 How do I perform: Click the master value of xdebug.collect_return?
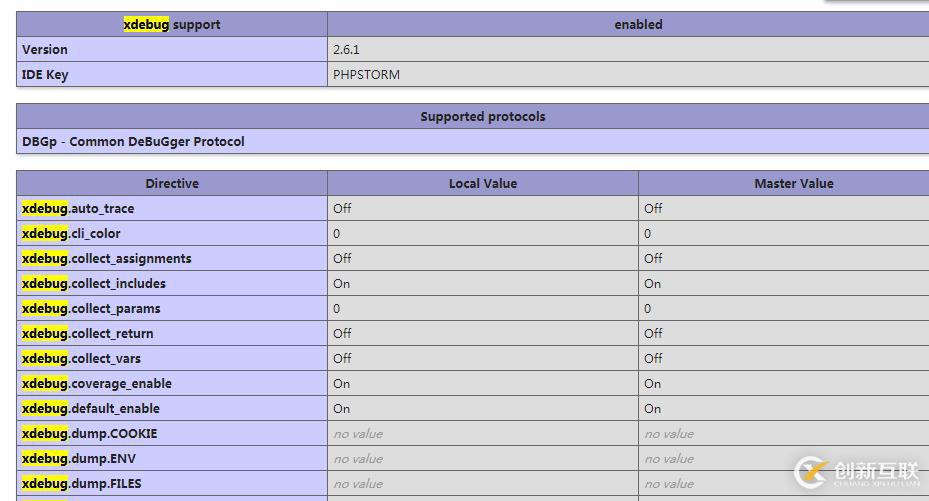point(653,333)
